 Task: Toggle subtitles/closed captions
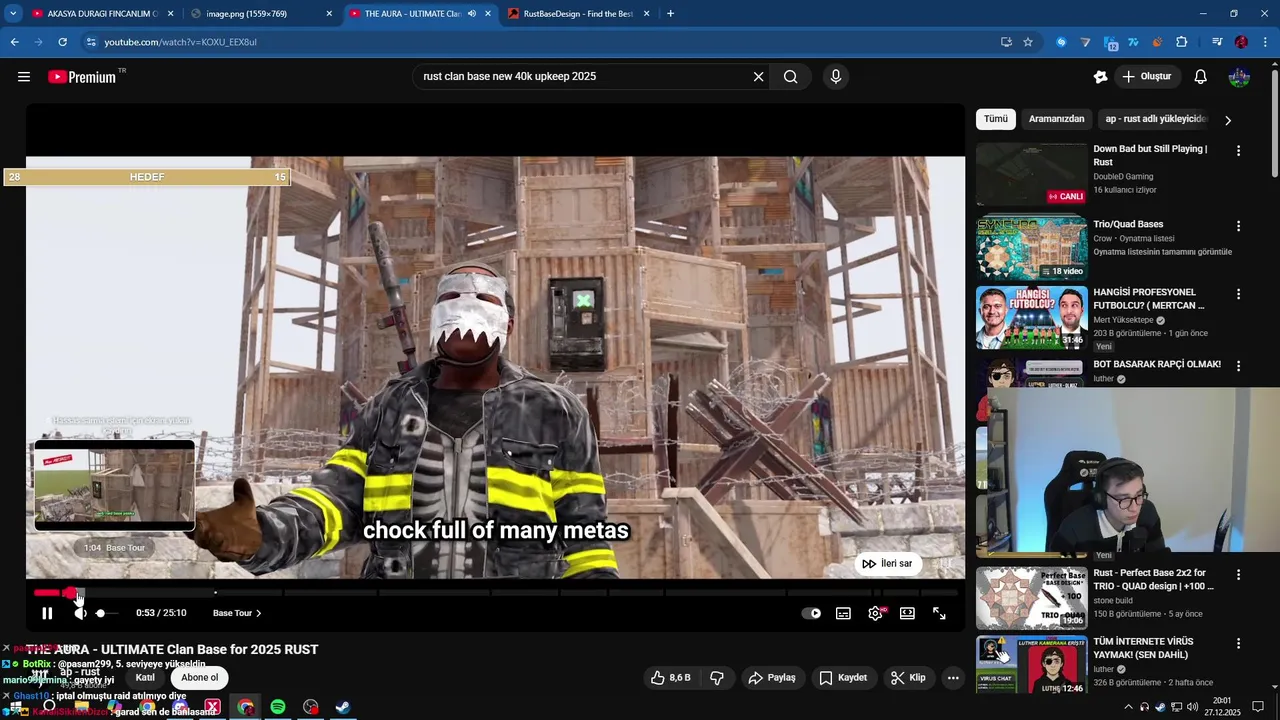point(844,613)
